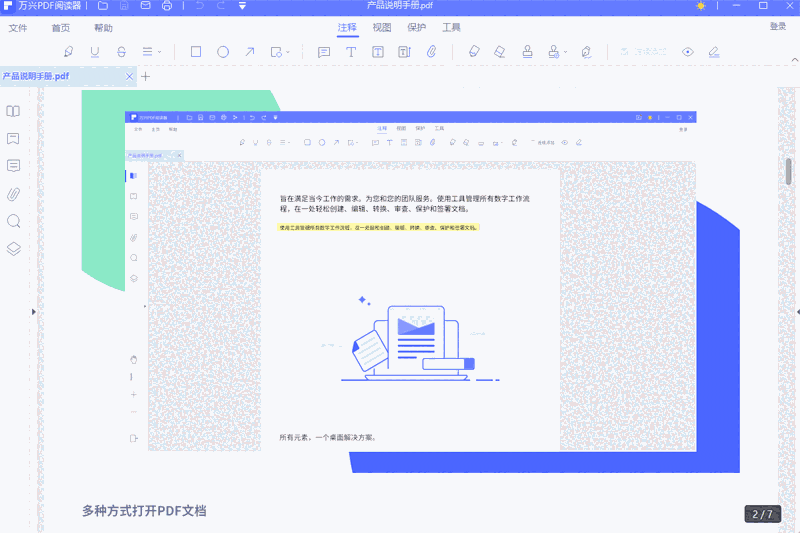Close the 产品说明手册.pdf tab
Image resolution: width=800 pixels, height=533 pixels.
click(130, 77)
